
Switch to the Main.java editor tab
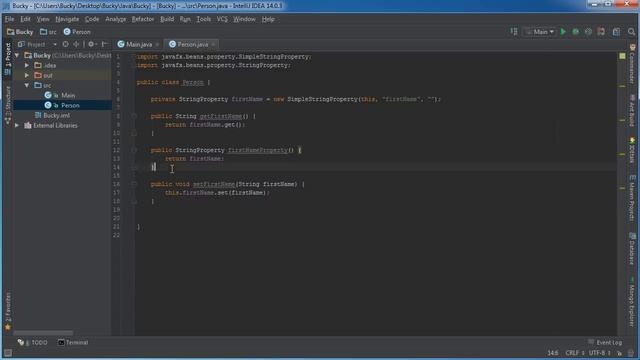coord(138,44)
